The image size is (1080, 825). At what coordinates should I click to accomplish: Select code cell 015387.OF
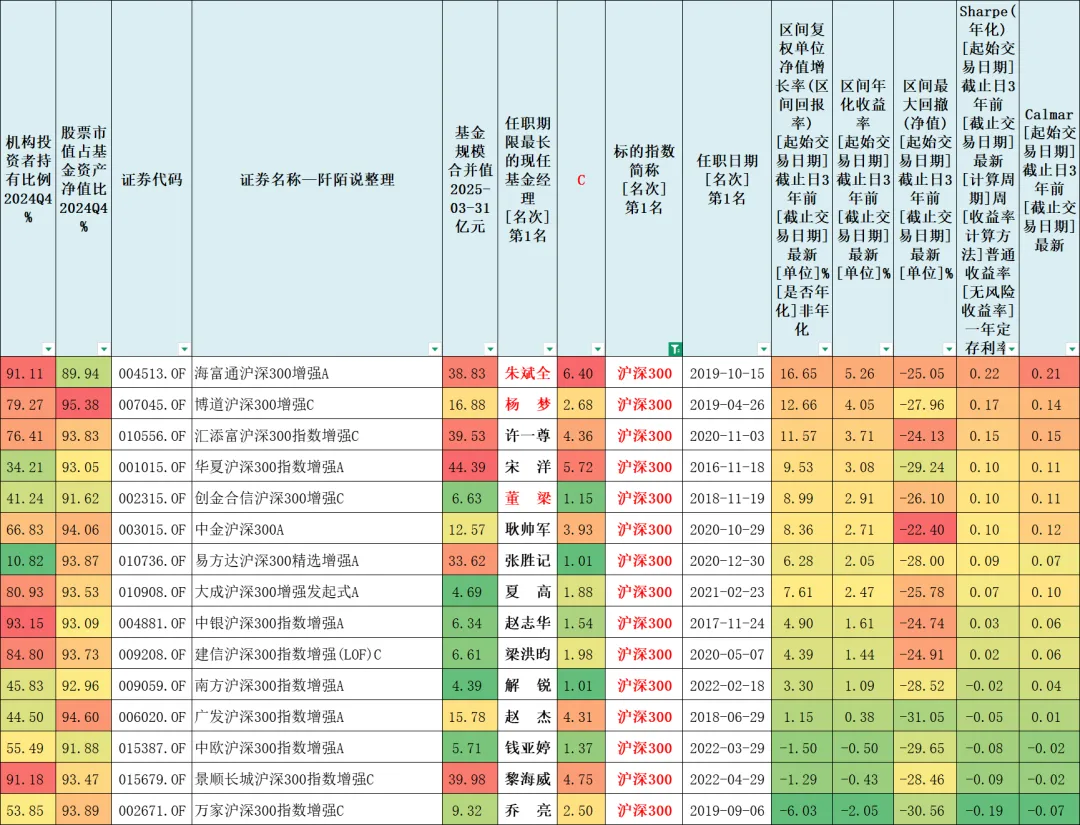coord(152,748)
